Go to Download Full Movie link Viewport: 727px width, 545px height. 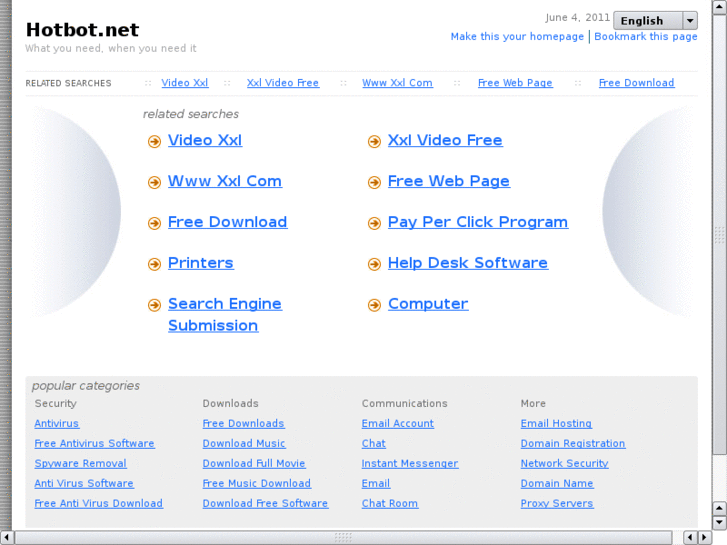coord(254,464)
